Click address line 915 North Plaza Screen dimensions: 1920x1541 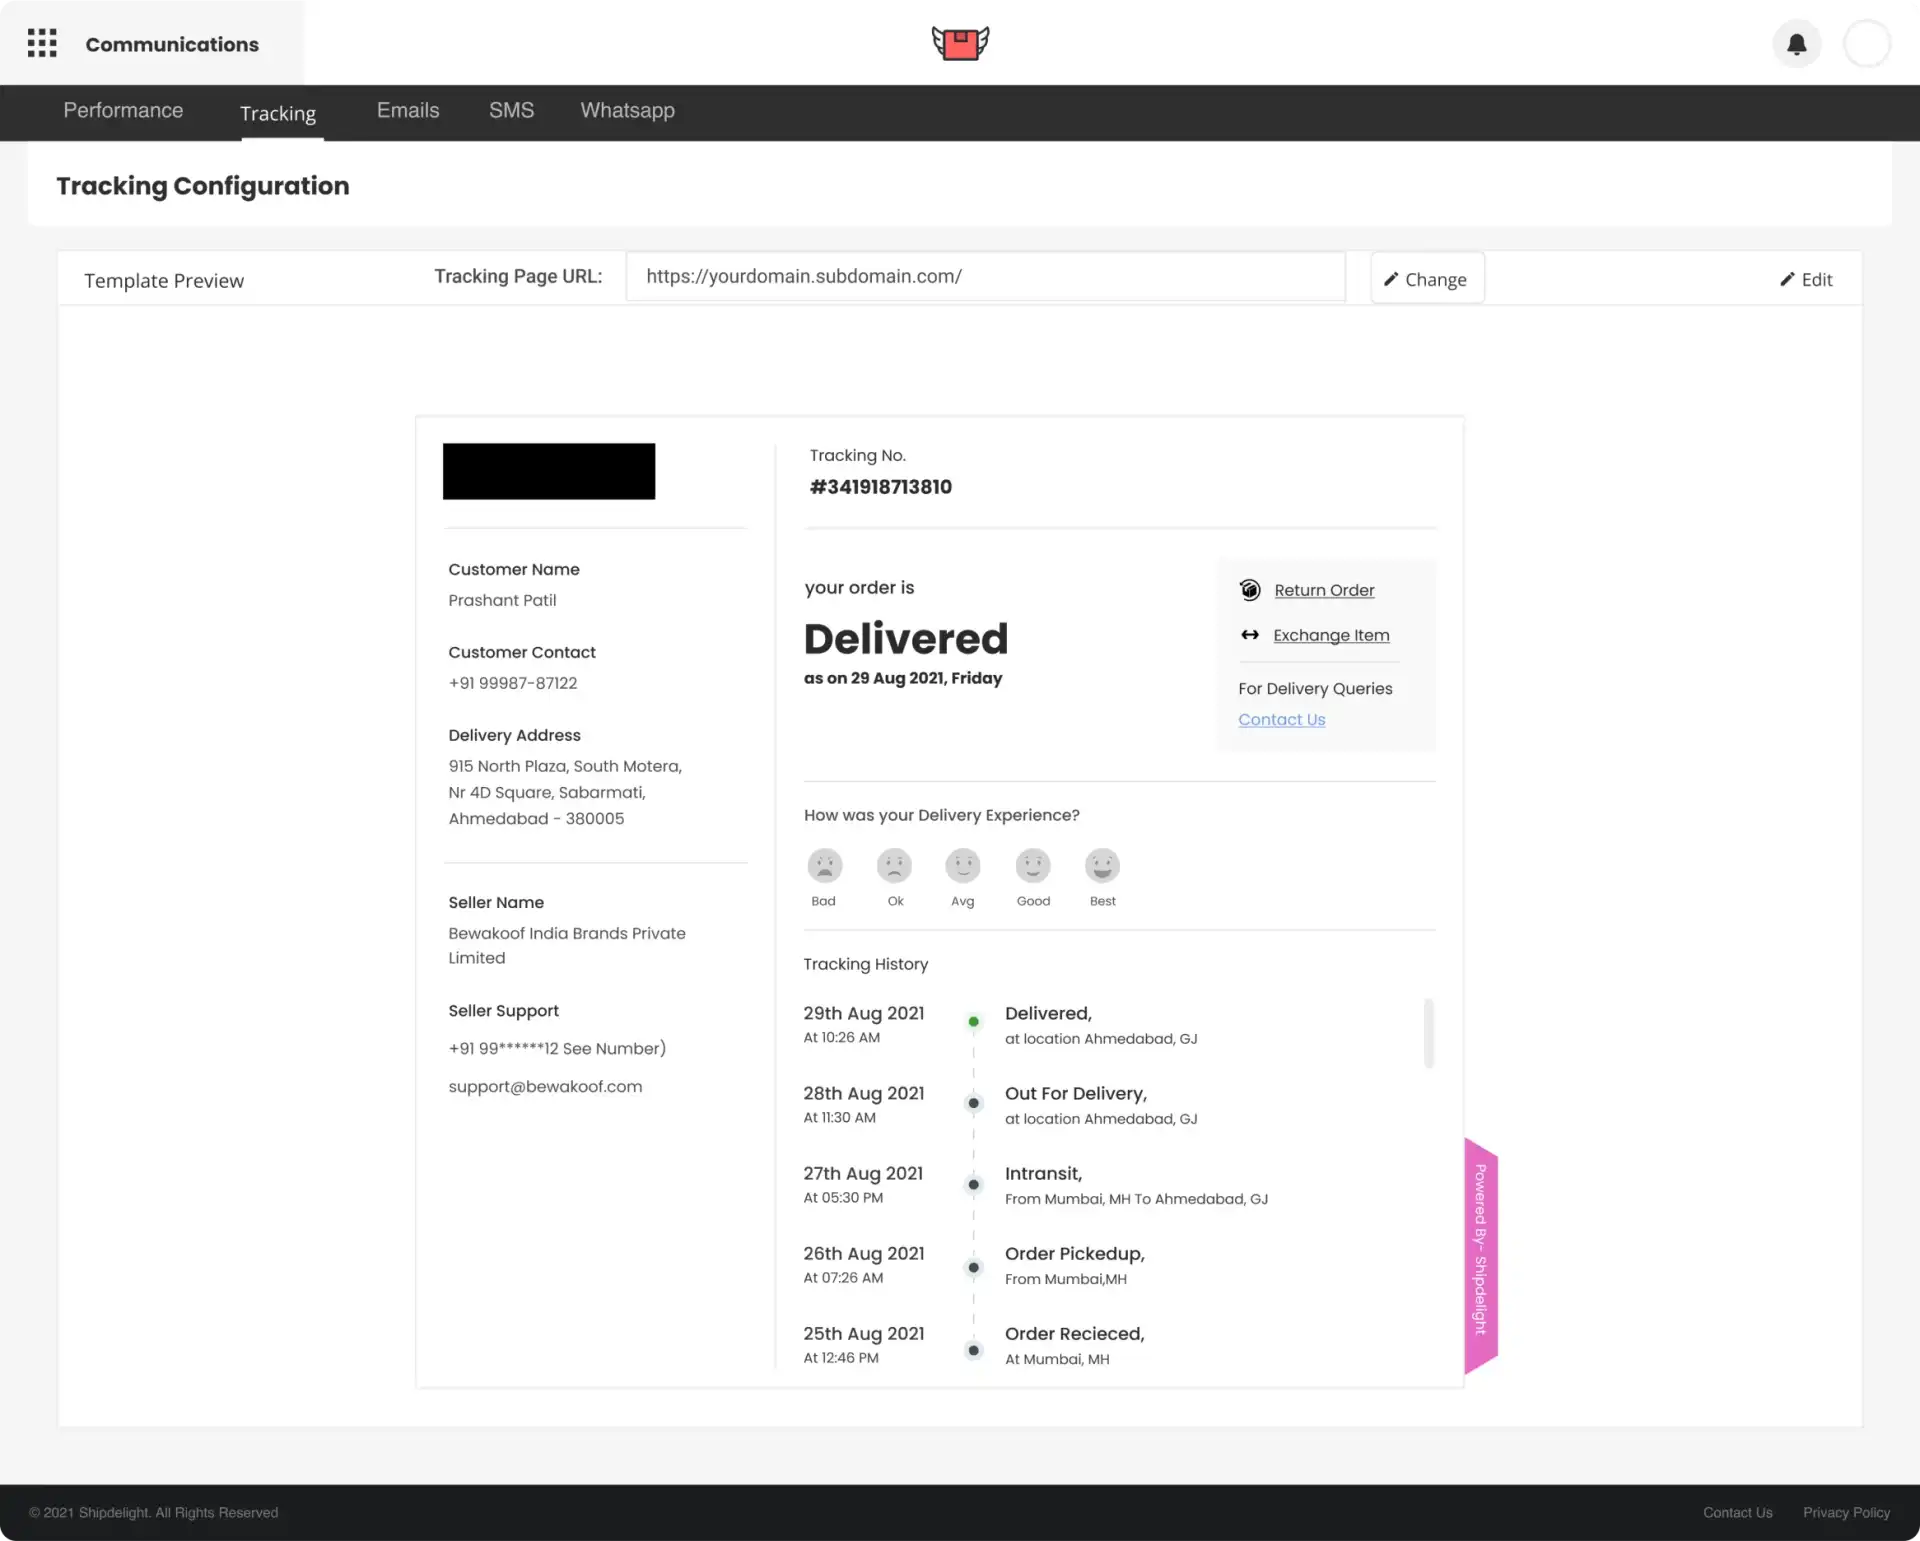[565, 766]
